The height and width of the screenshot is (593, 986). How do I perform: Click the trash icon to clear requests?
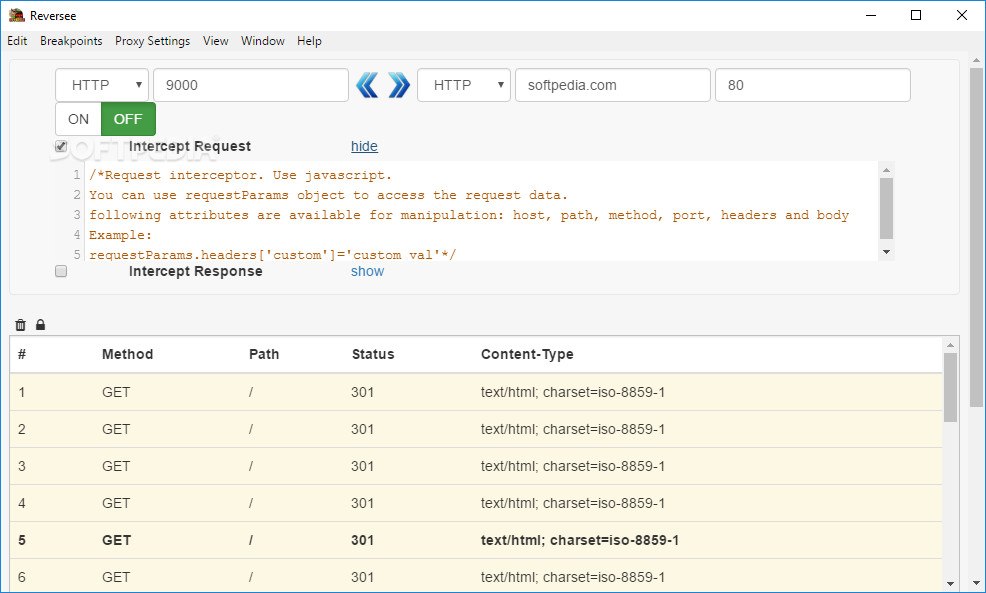21,324
